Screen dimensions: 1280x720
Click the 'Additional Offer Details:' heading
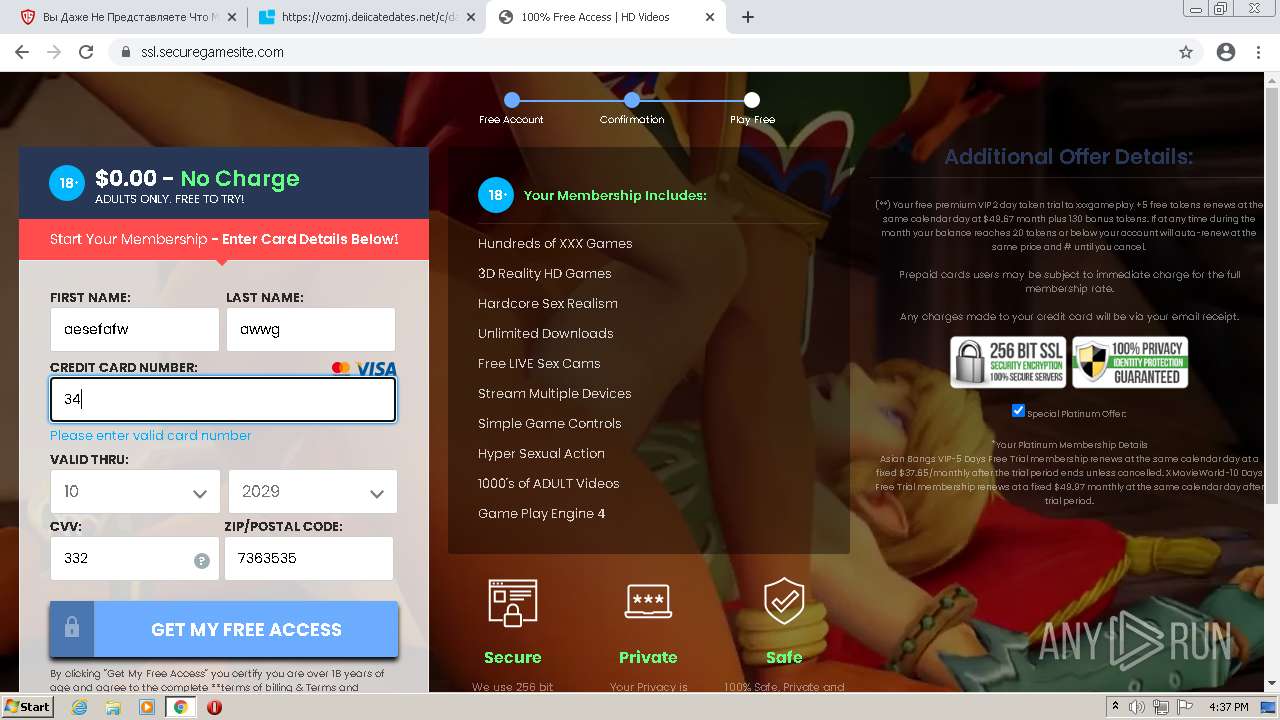(x=1068, y=157)
